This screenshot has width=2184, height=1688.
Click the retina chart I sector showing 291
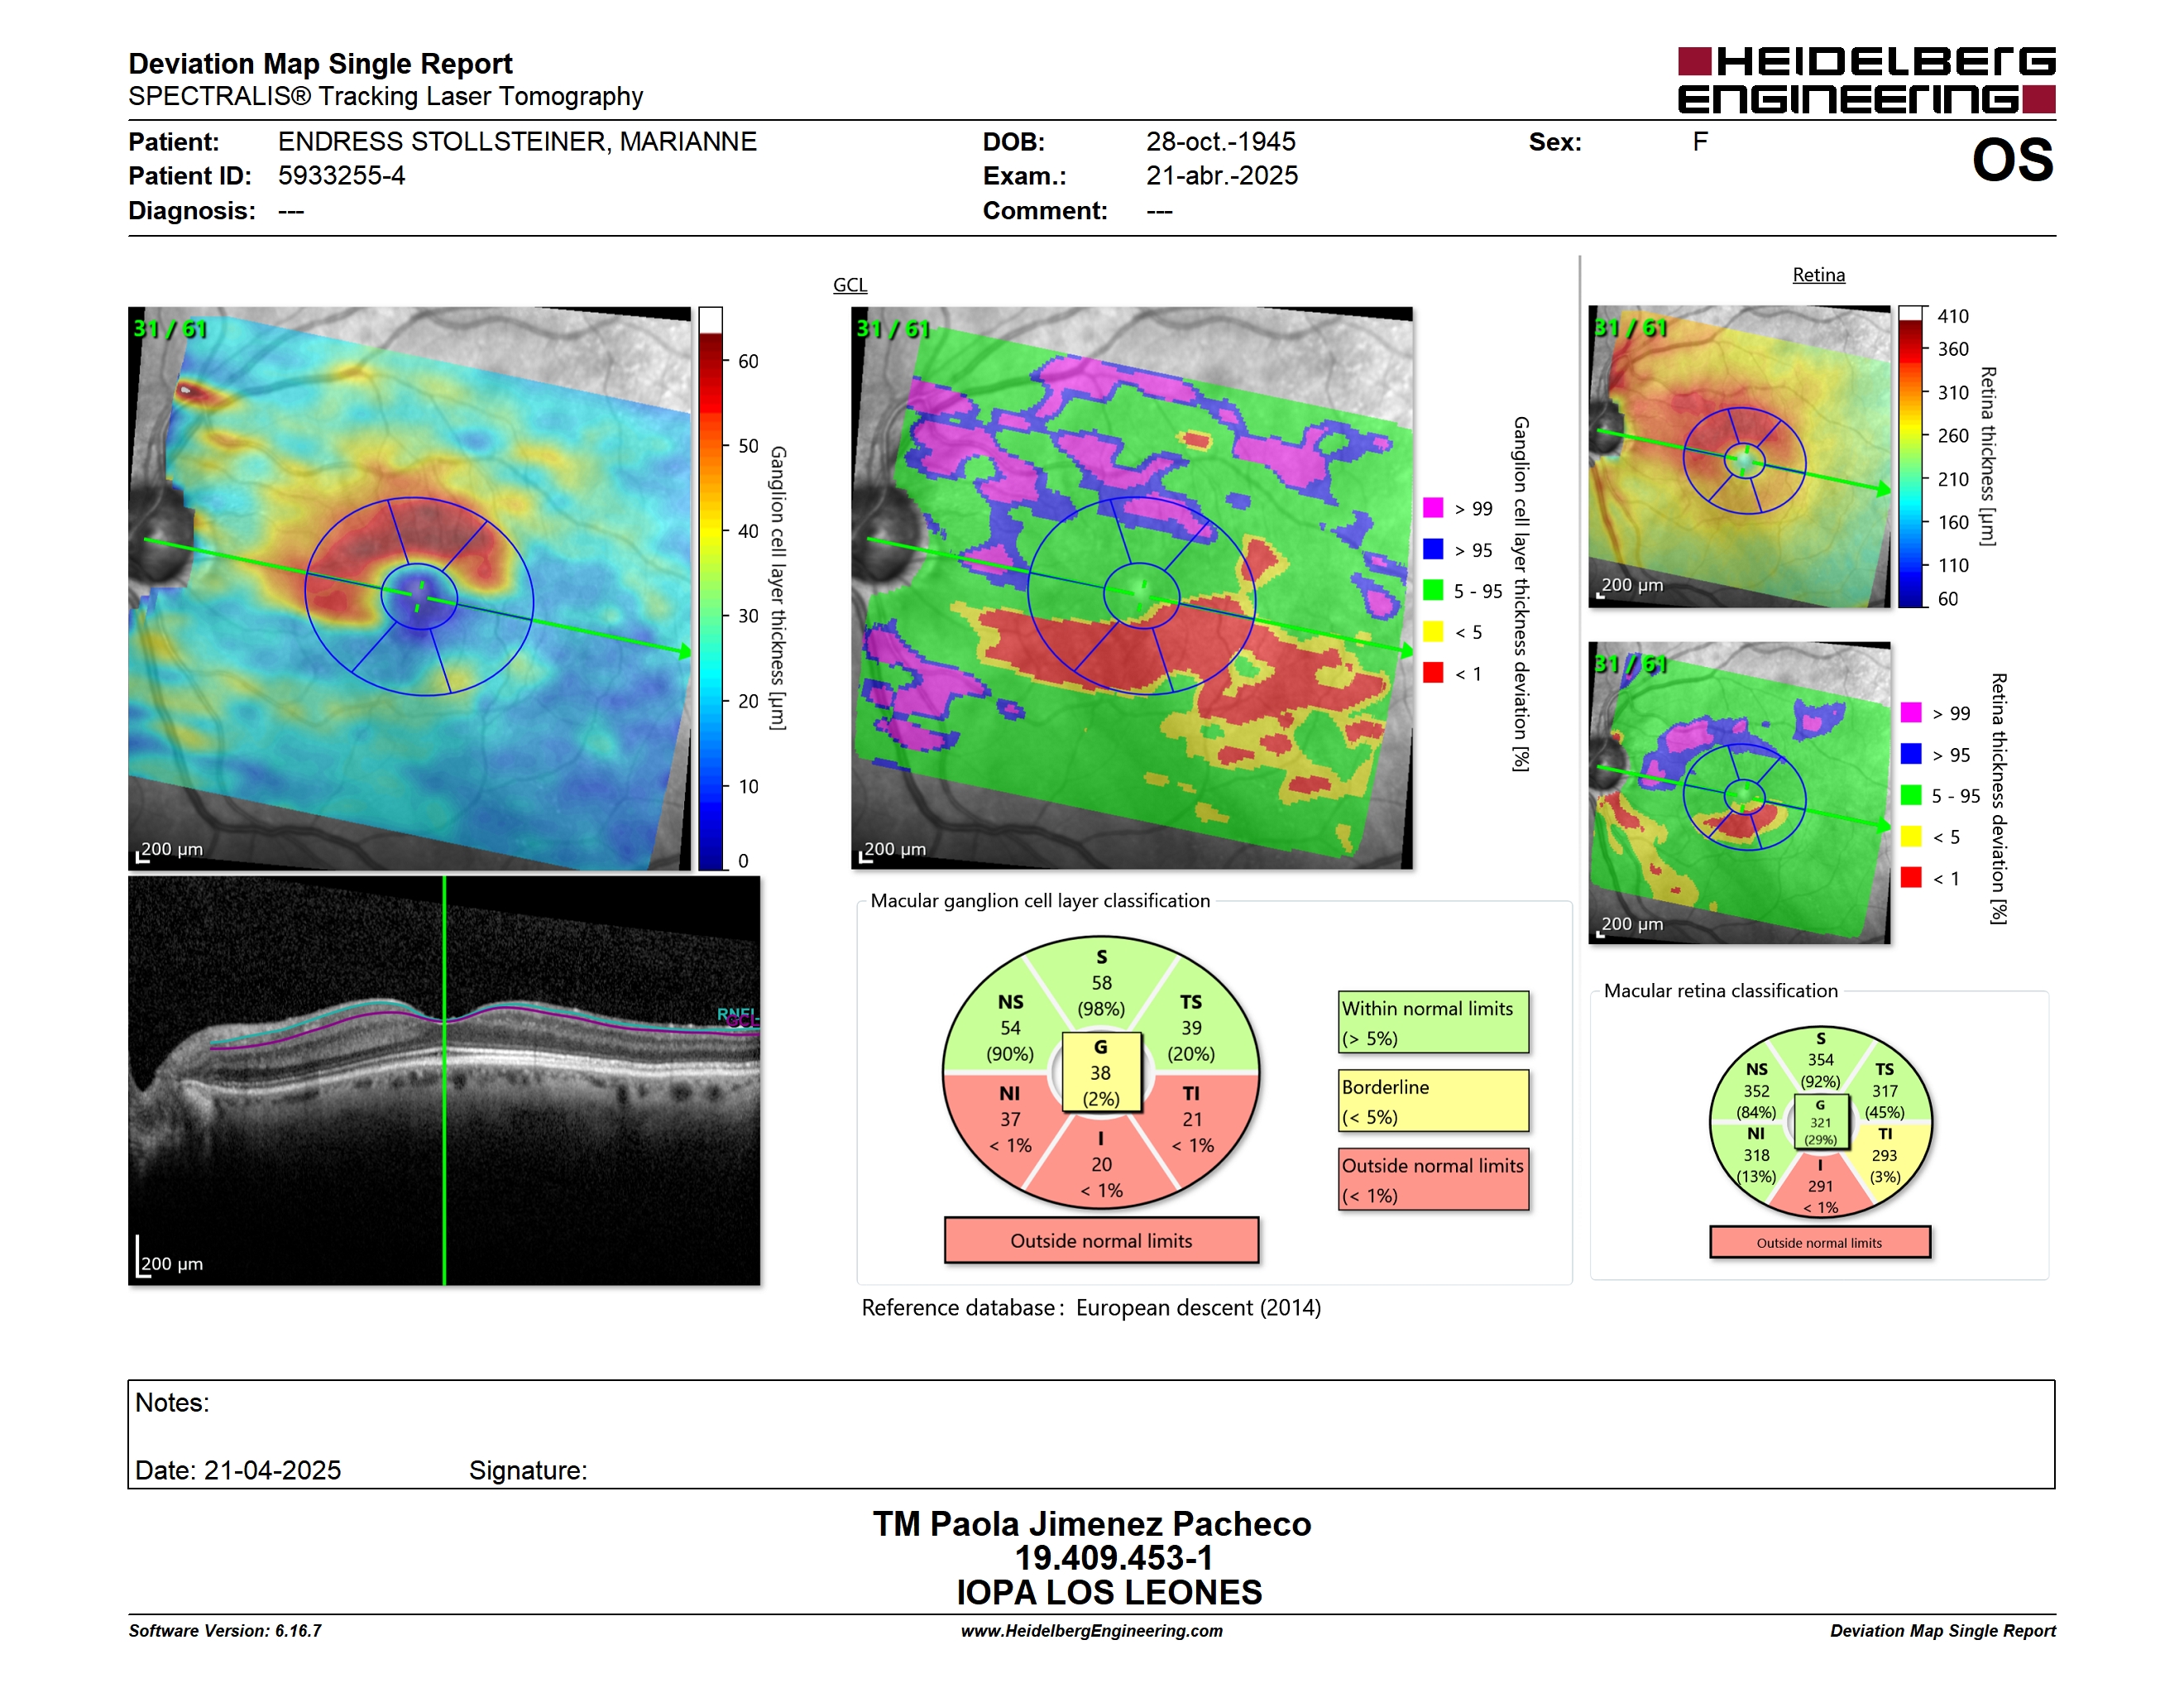click(1820, 1186)
